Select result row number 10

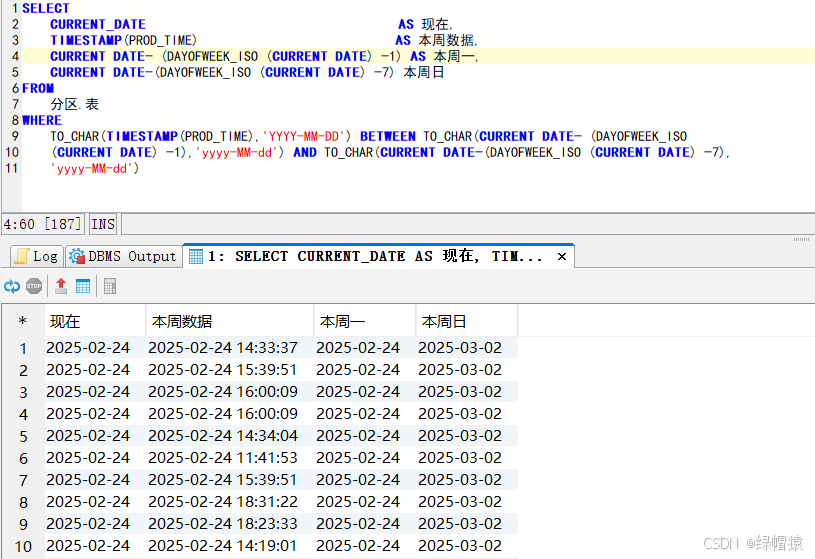23,546
